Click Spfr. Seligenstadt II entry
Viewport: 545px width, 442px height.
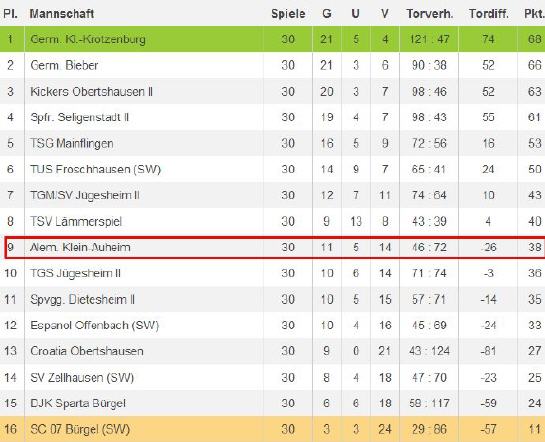[x=80, y=117]
